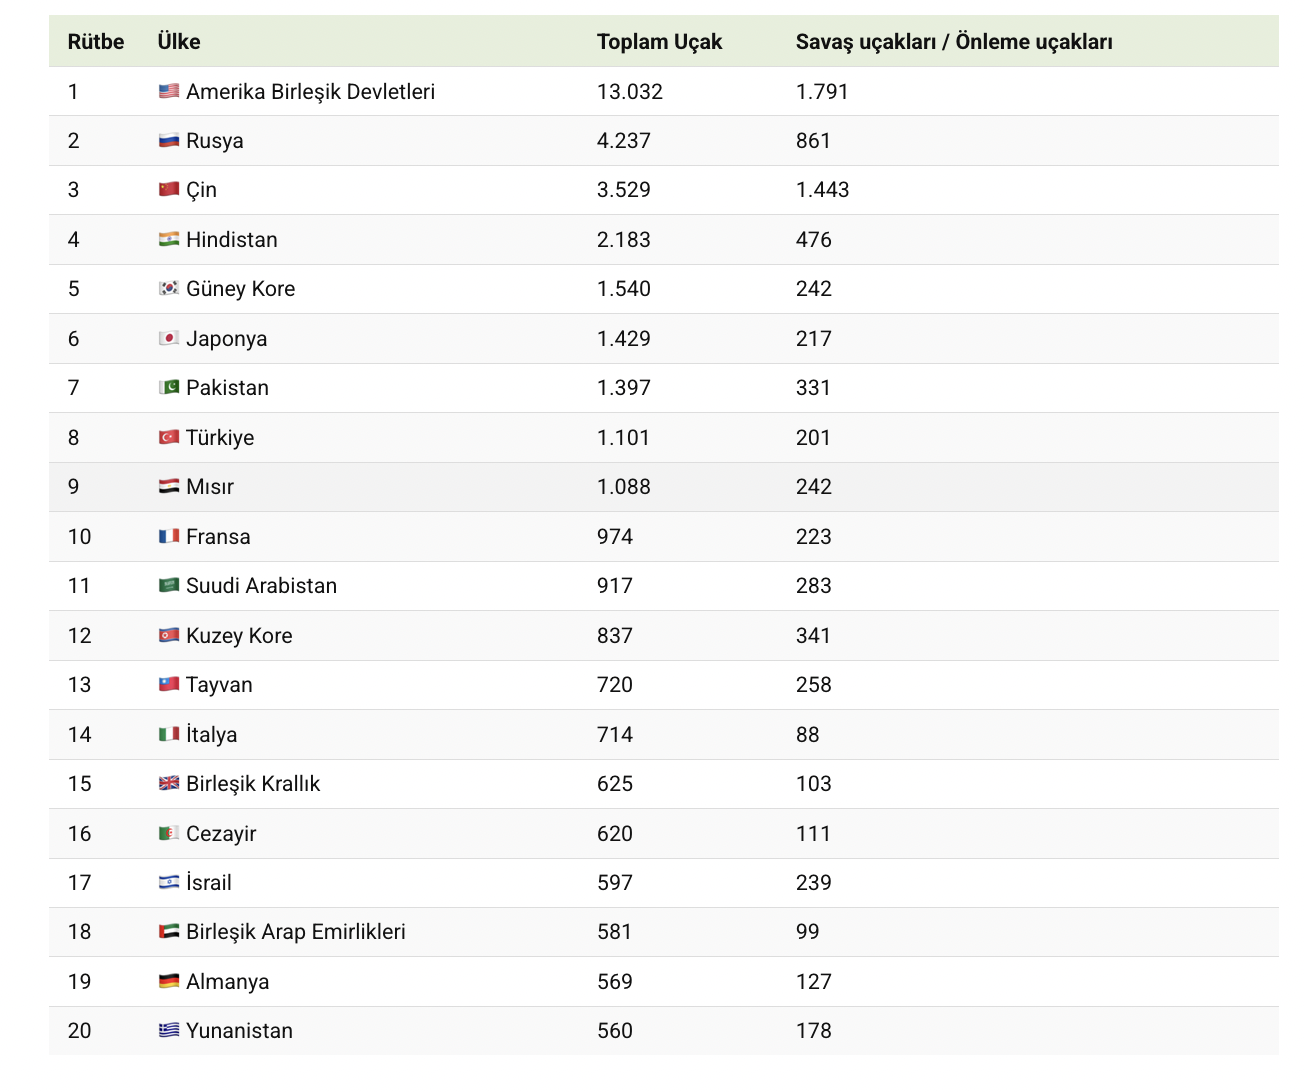Click the Savaş uçakları / Önleme uçakları header

tap(954, 41)
